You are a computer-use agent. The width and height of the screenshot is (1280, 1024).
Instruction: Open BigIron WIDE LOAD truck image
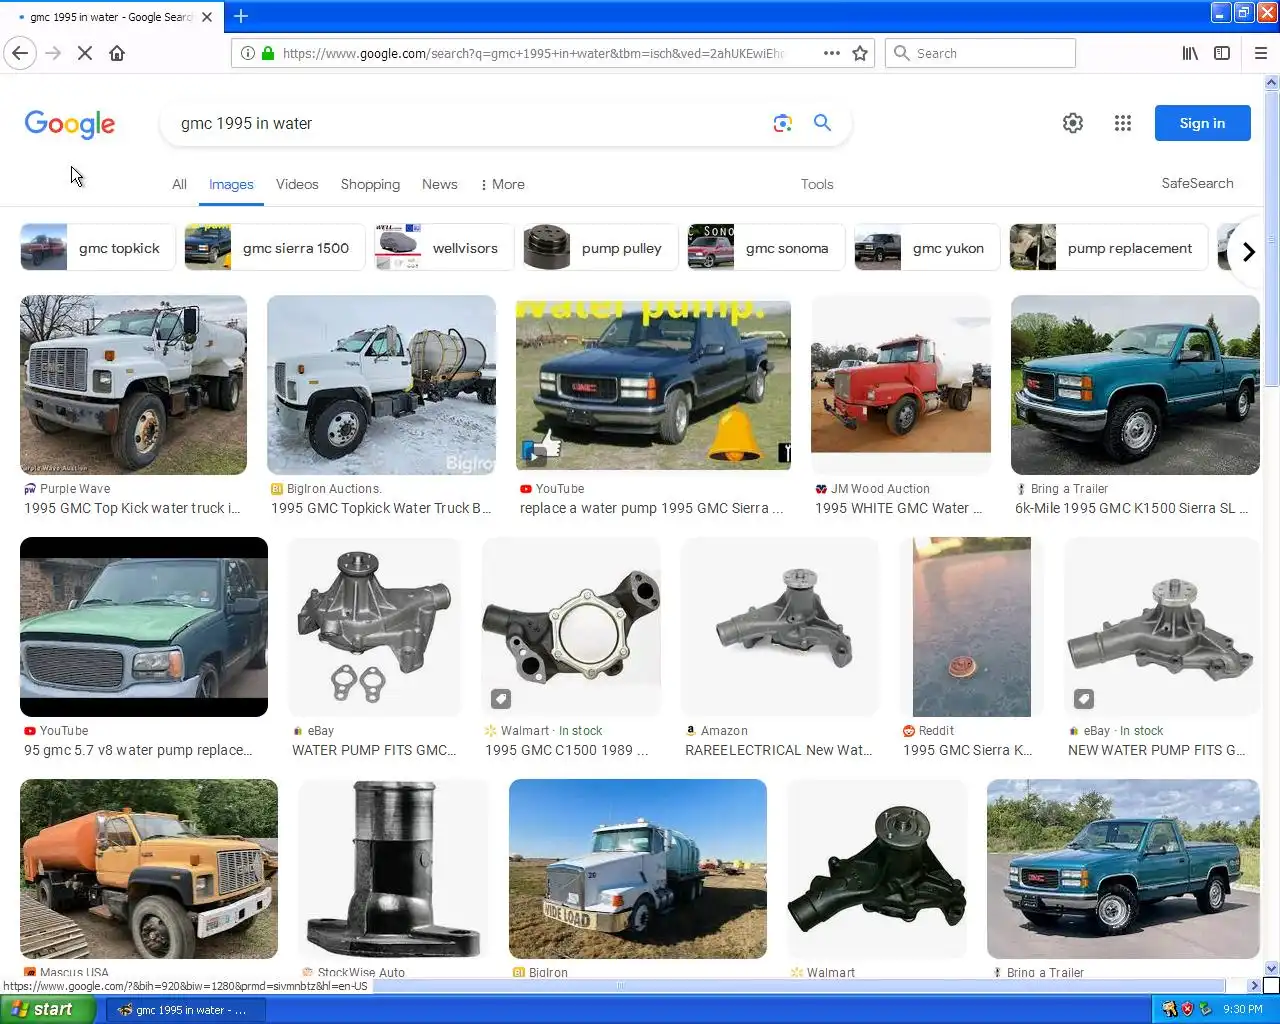tap(638, 869)
